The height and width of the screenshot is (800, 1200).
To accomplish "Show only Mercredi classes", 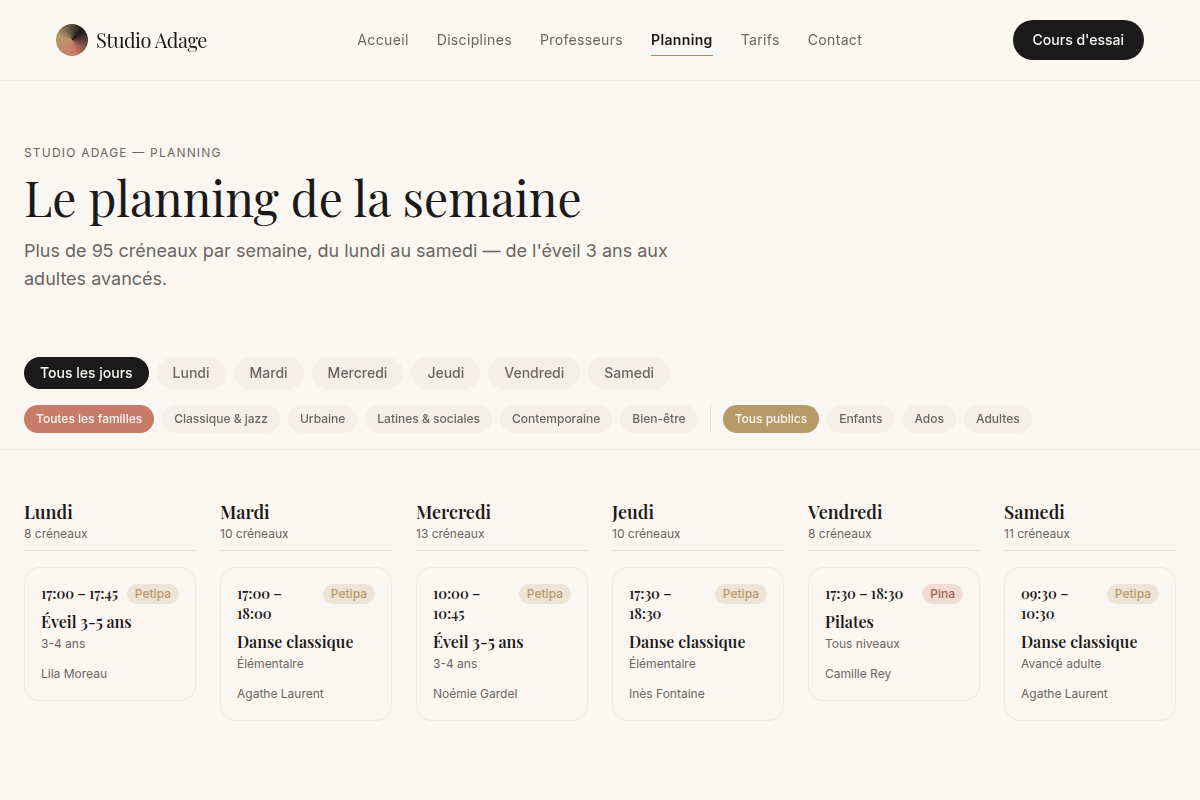I will tap(357, 373).
